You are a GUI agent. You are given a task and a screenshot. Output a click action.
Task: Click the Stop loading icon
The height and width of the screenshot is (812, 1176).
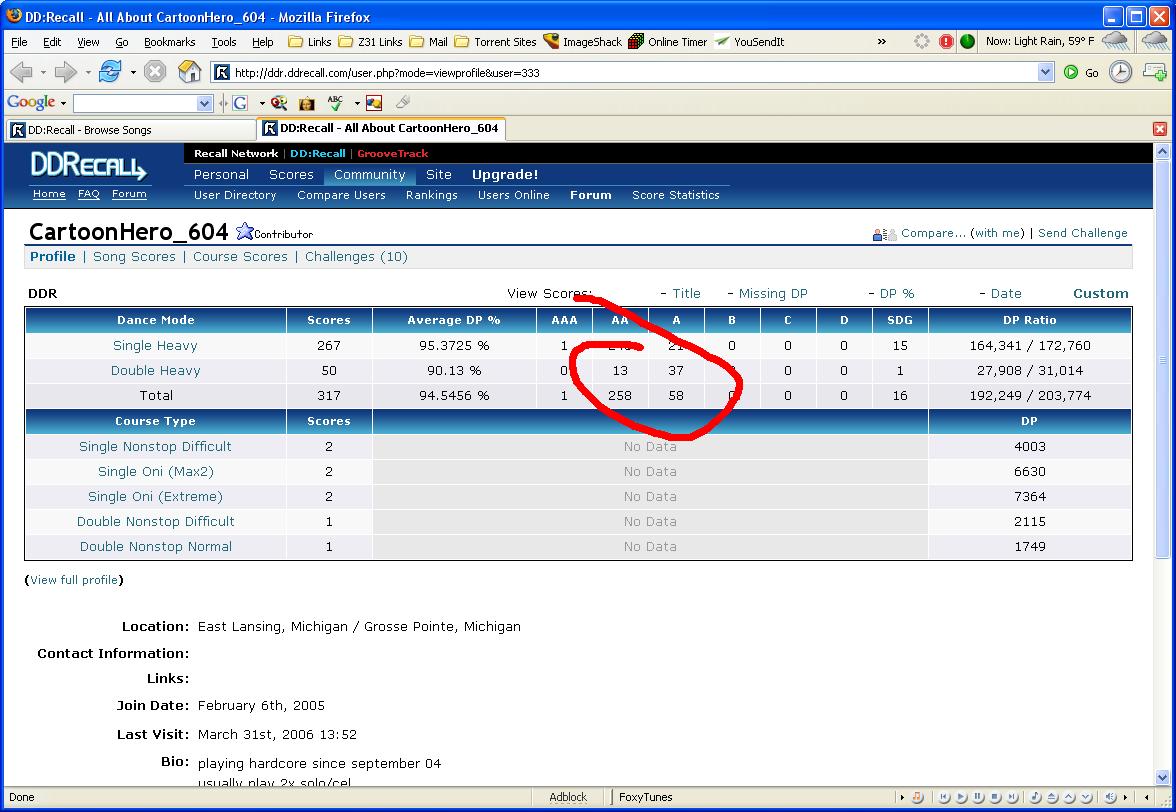pyautogui.click(x=154, y=72)
